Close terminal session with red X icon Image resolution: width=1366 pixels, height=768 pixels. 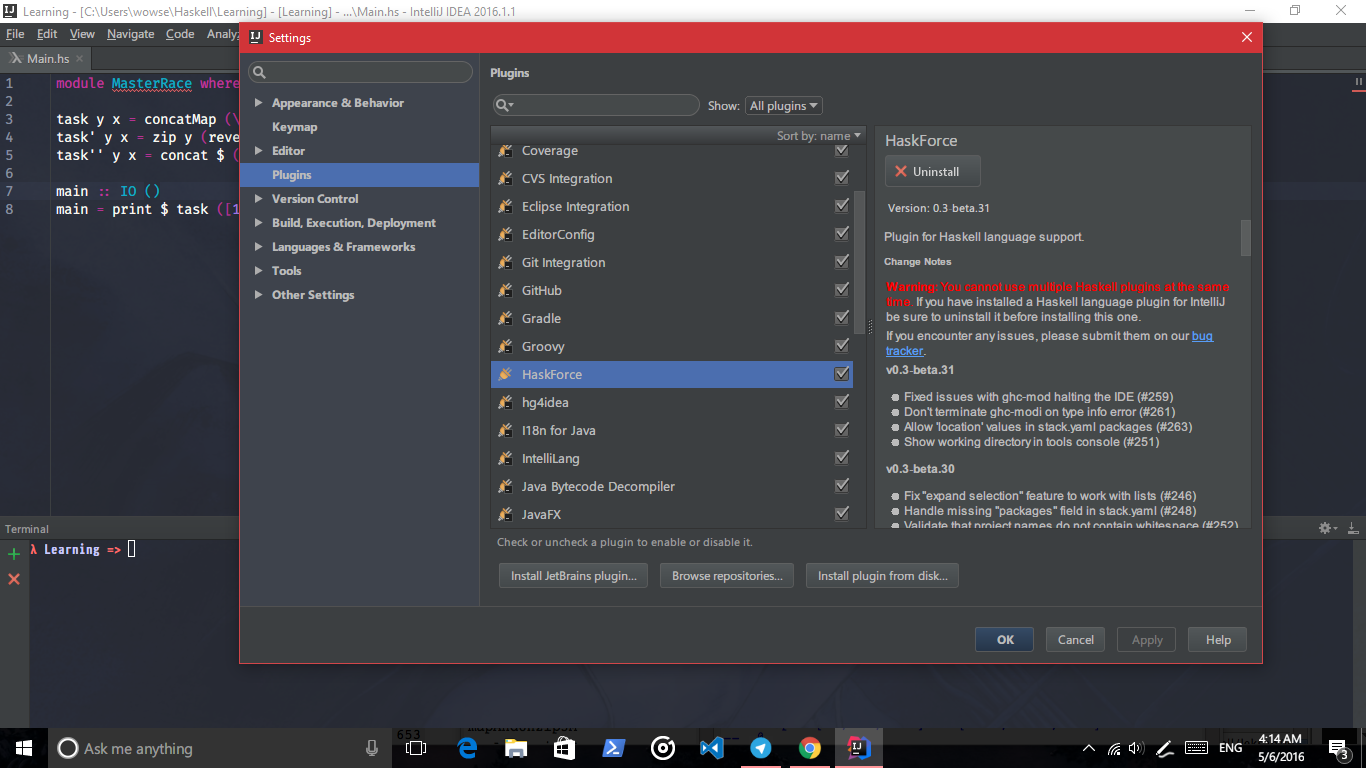14,579
